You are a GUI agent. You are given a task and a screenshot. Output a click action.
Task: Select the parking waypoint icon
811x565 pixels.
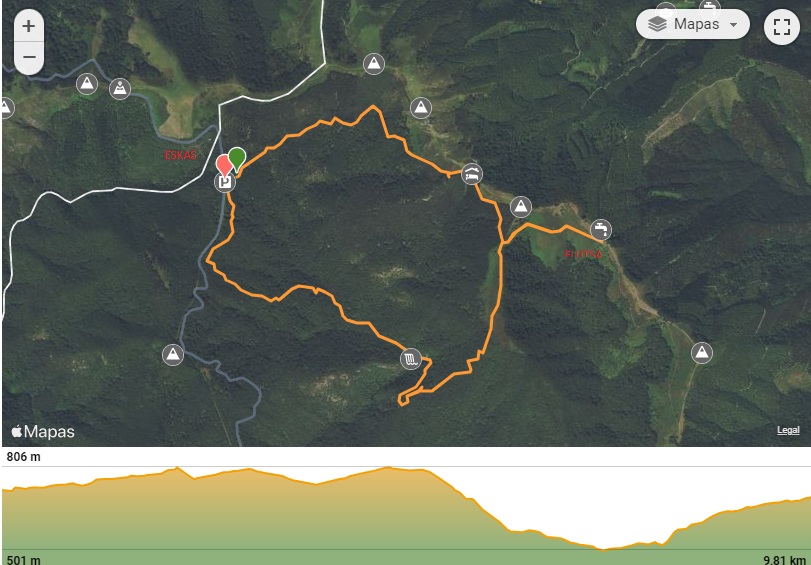[x=225, y=182]
